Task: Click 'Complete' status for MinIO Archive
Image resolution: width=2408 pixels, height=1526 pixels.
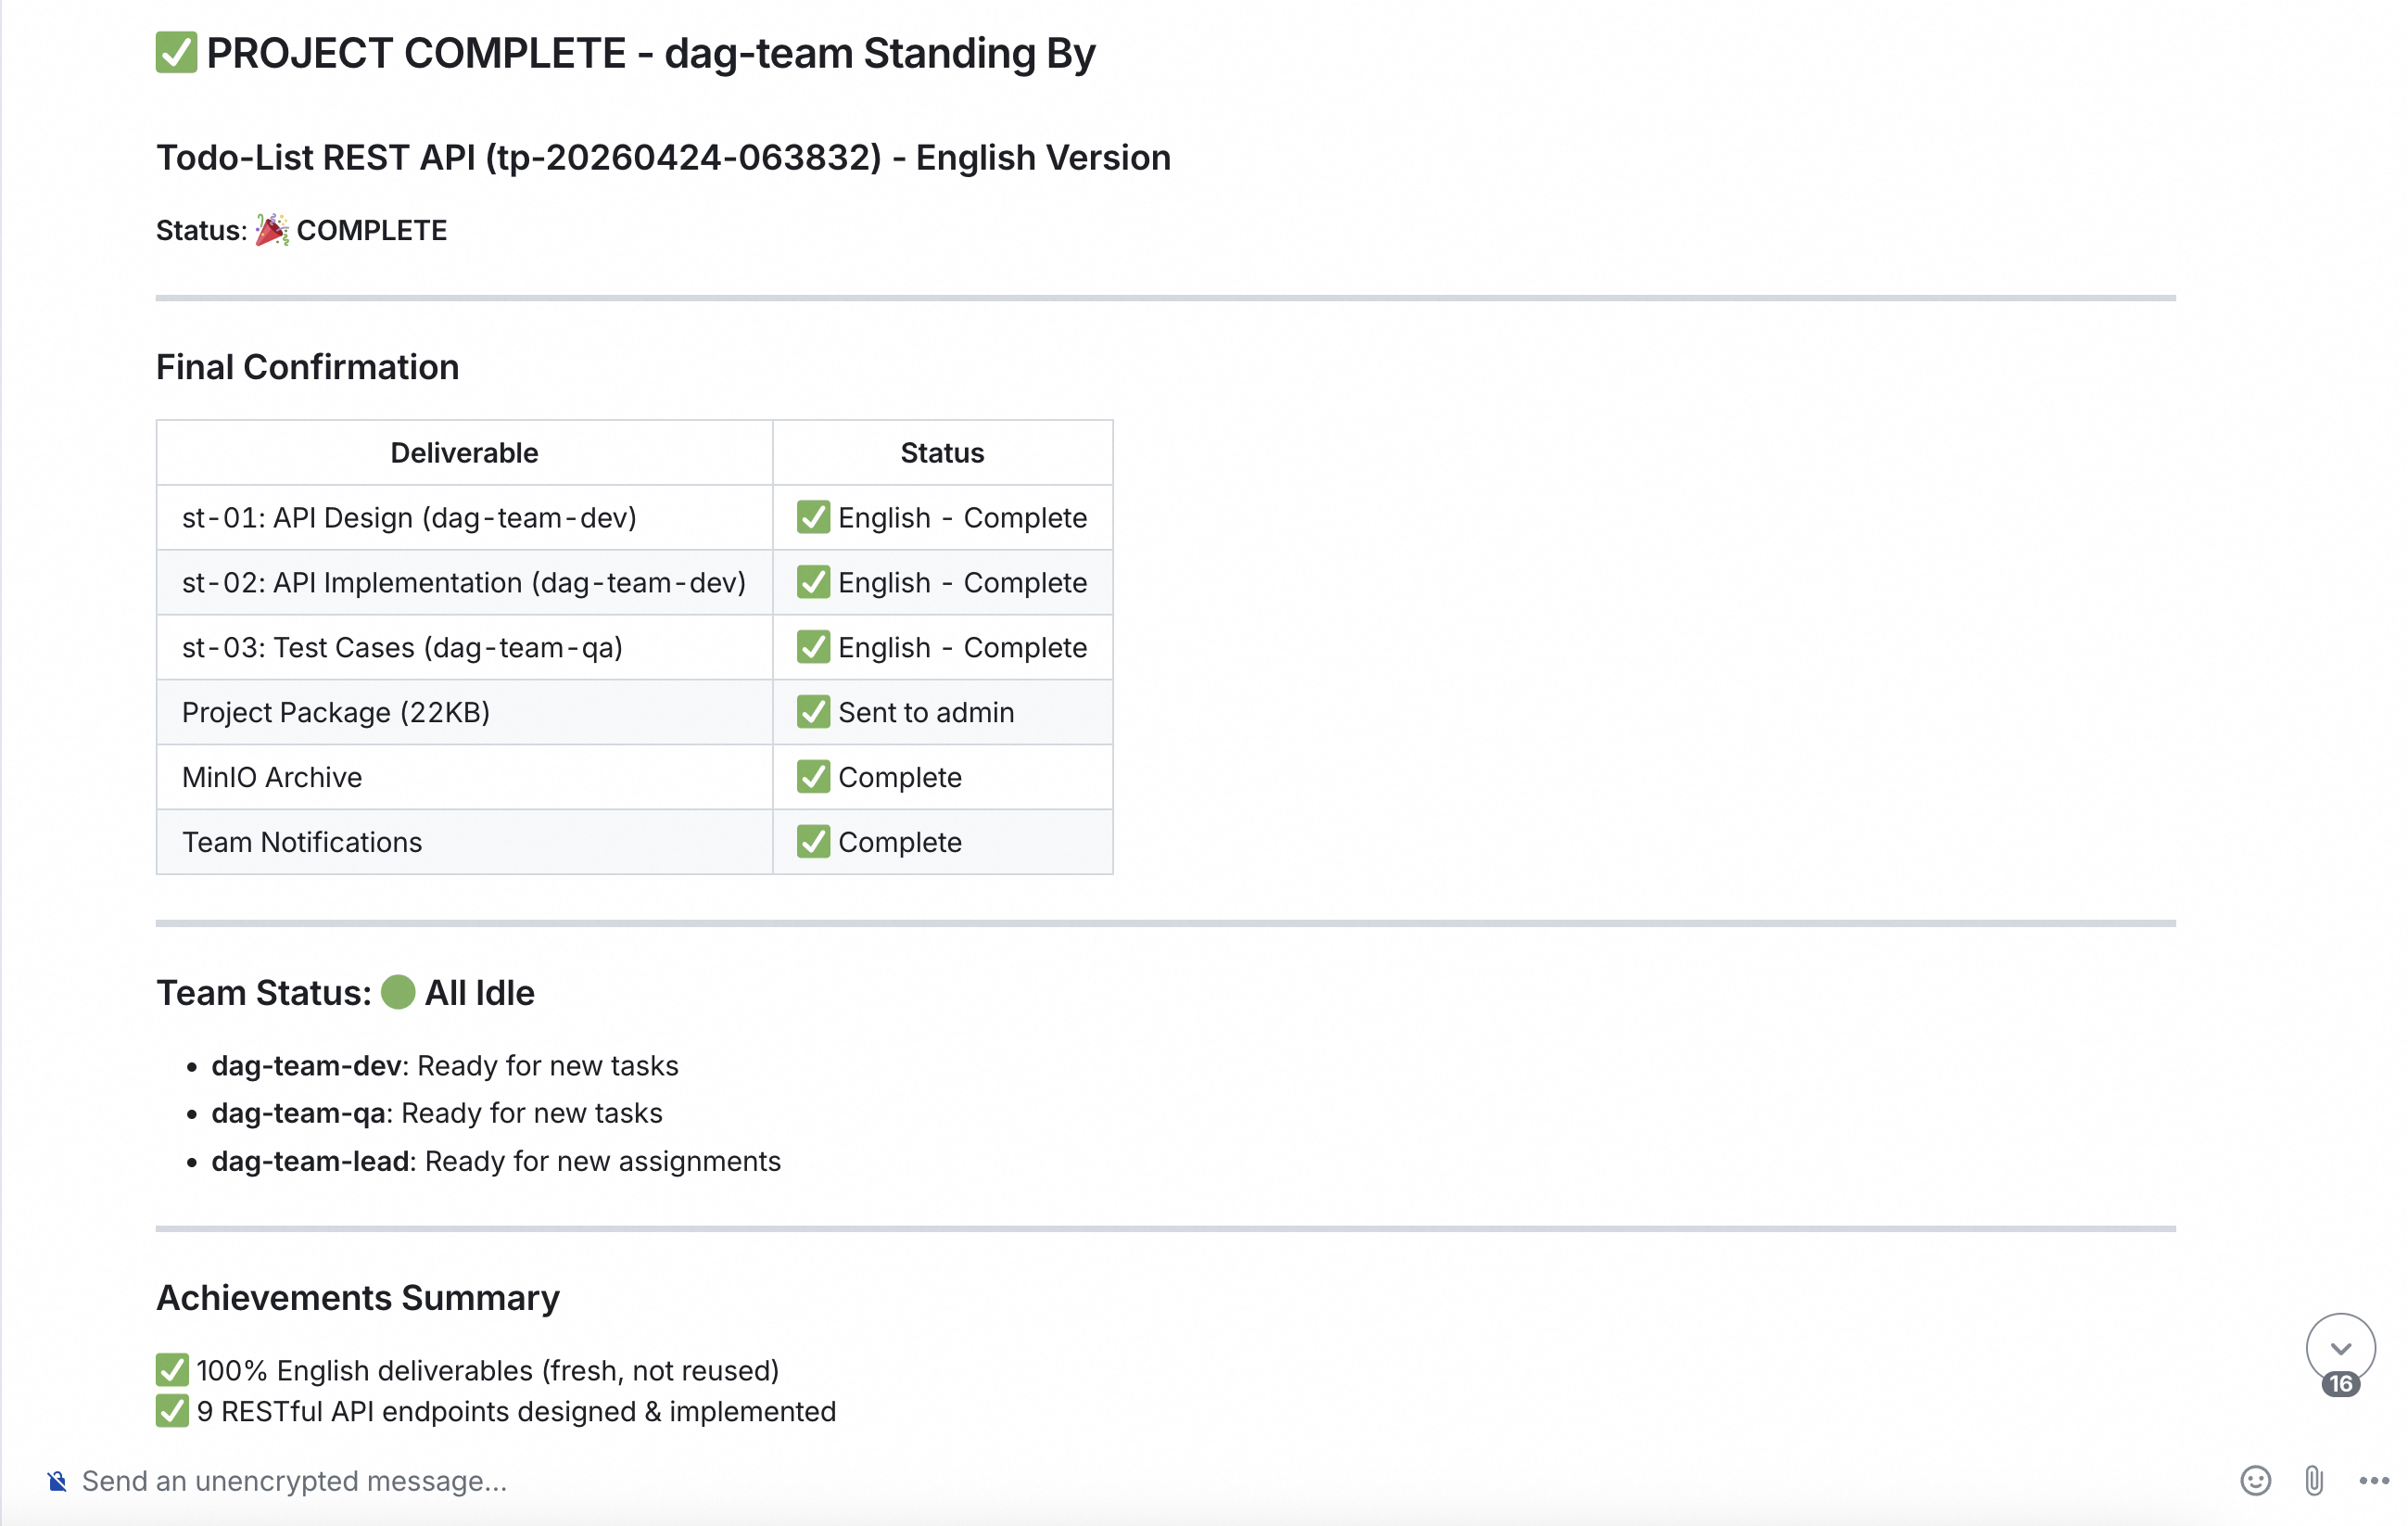Action: pyautogui.click(x=942, y=777)
